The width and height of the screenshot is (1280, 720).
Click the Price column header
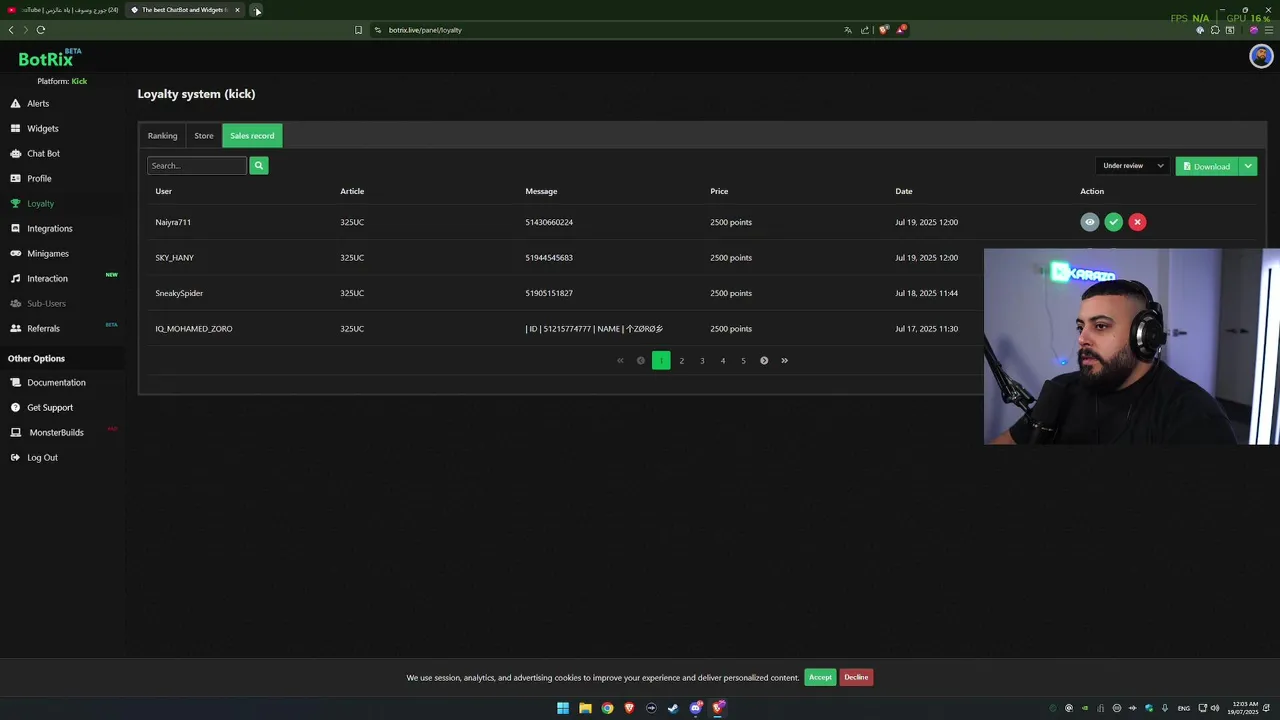[719, 191]
